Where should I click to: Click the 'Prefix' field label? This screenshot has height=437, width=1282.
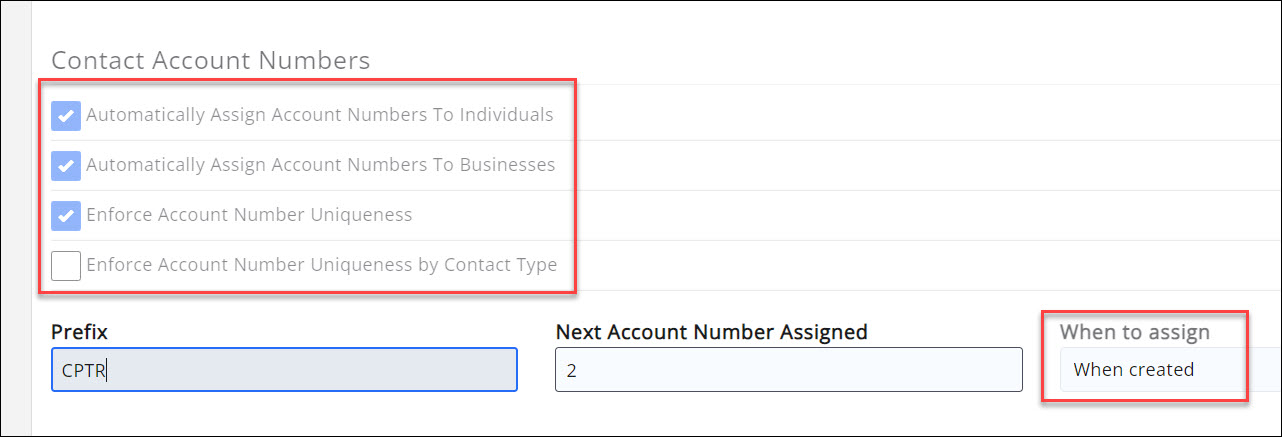tap(79, 331)
